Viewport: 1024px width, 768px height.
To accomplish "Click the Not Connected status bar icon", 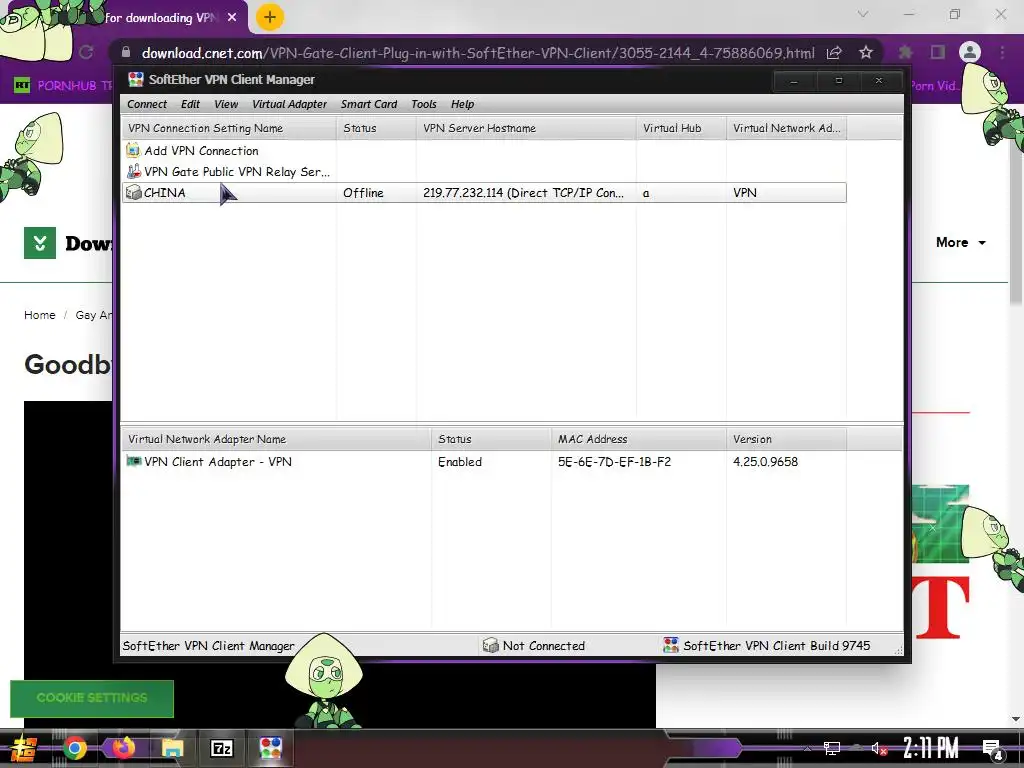I will (490, 645).
